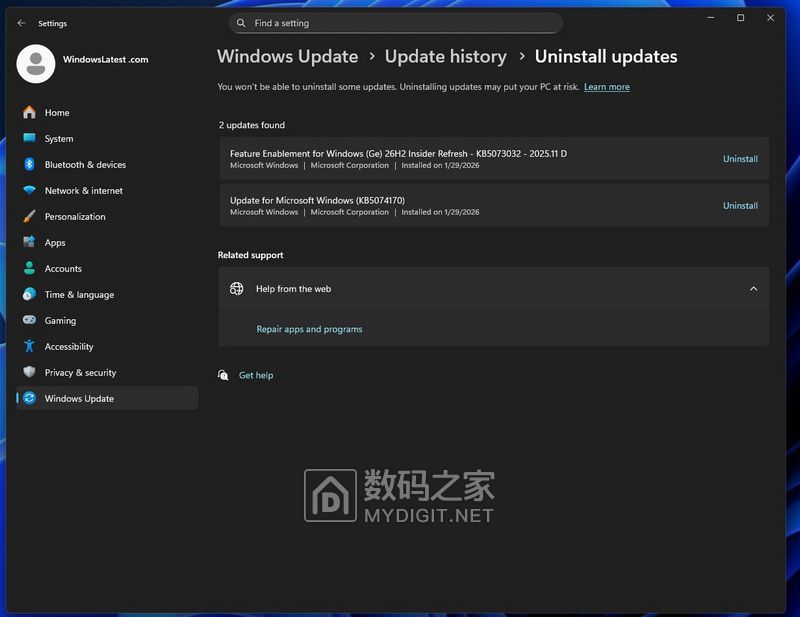Uninstall the KB5073032 Feature Enablement update
The height and width of the screenshot is (617, 800).
(x=740, y=159)
